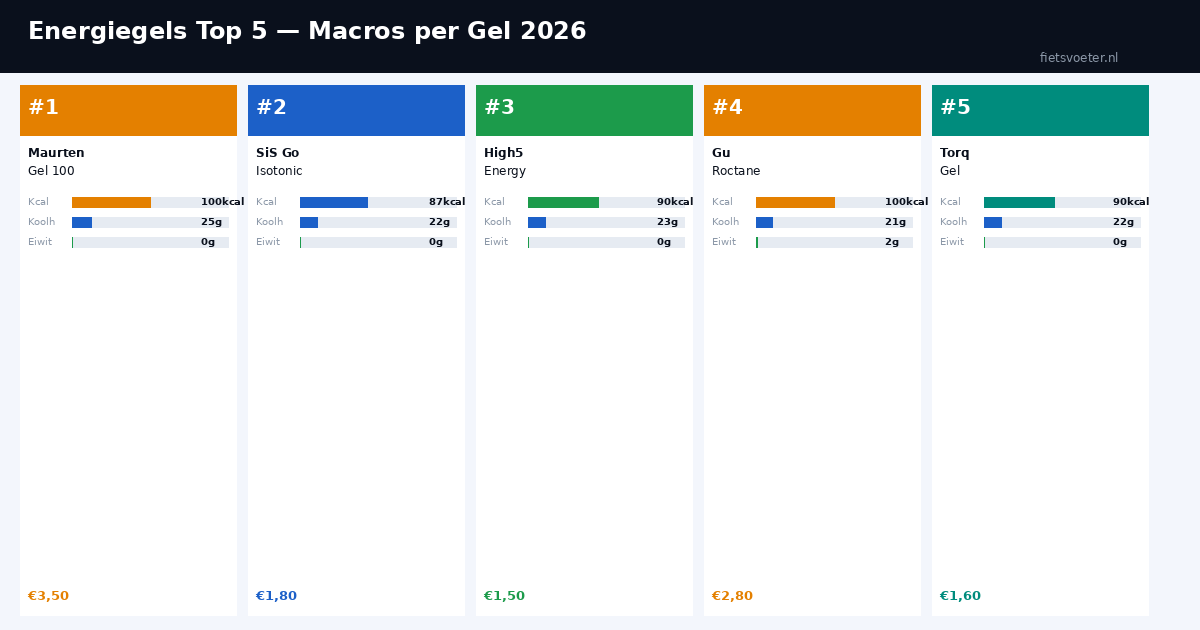Click the Maurten brand name
This screenshot has height=630, width=1200.
coord(56,153)
